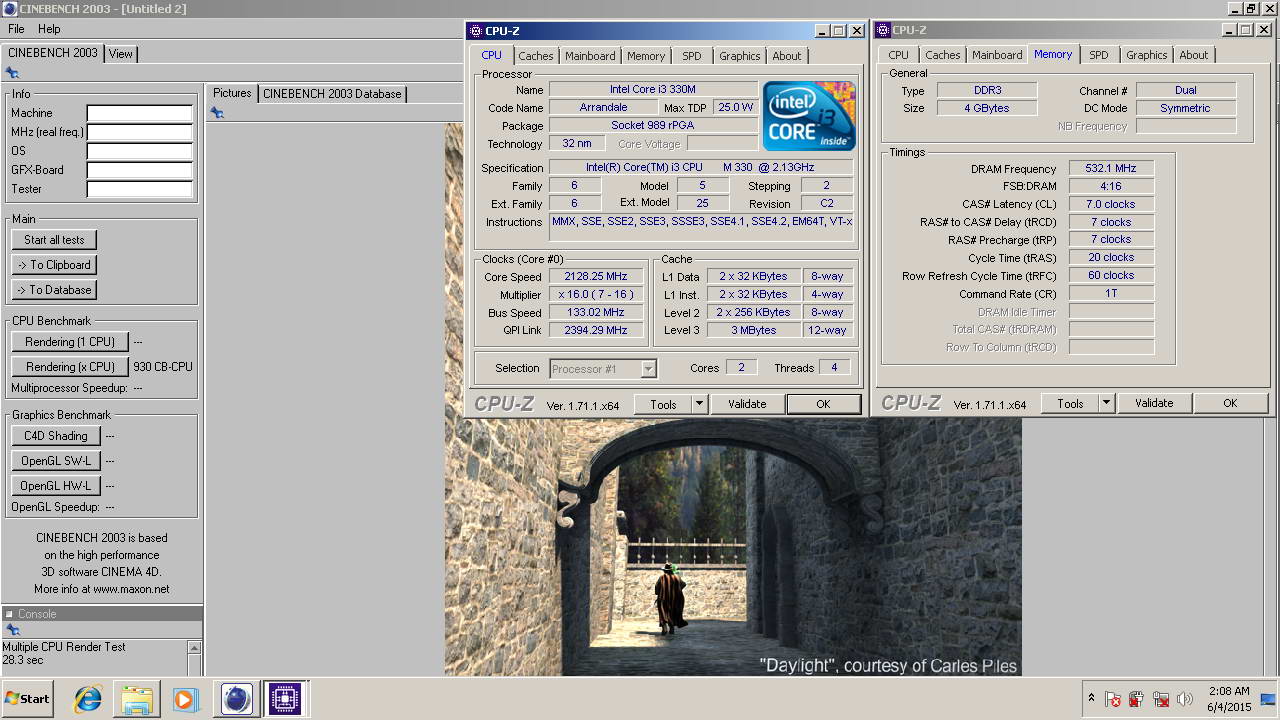
Task: Open SPD tab in right CPU-Z window
Action: pyautogui.click(x=1099, y=55)
